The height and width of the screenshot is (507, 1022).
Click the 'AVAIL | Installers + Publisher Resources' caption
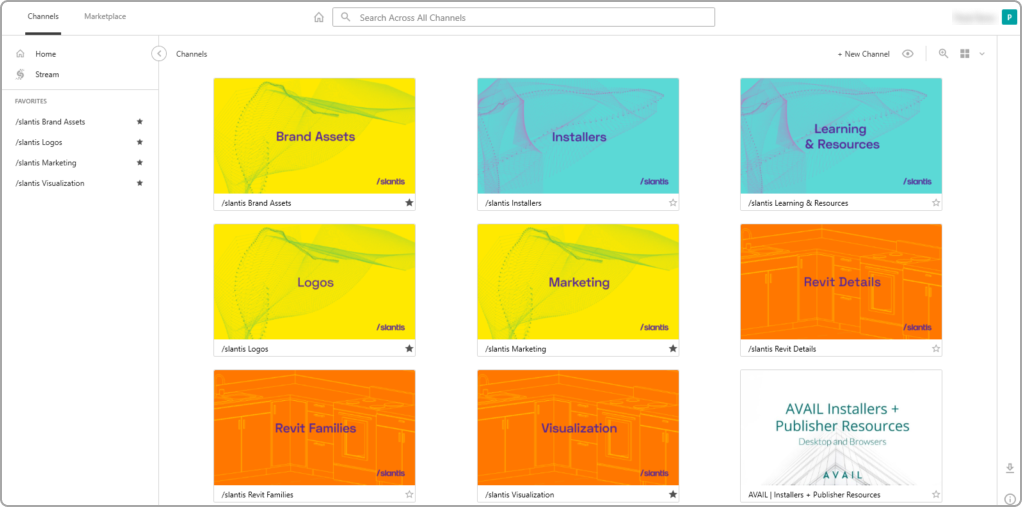813,495
